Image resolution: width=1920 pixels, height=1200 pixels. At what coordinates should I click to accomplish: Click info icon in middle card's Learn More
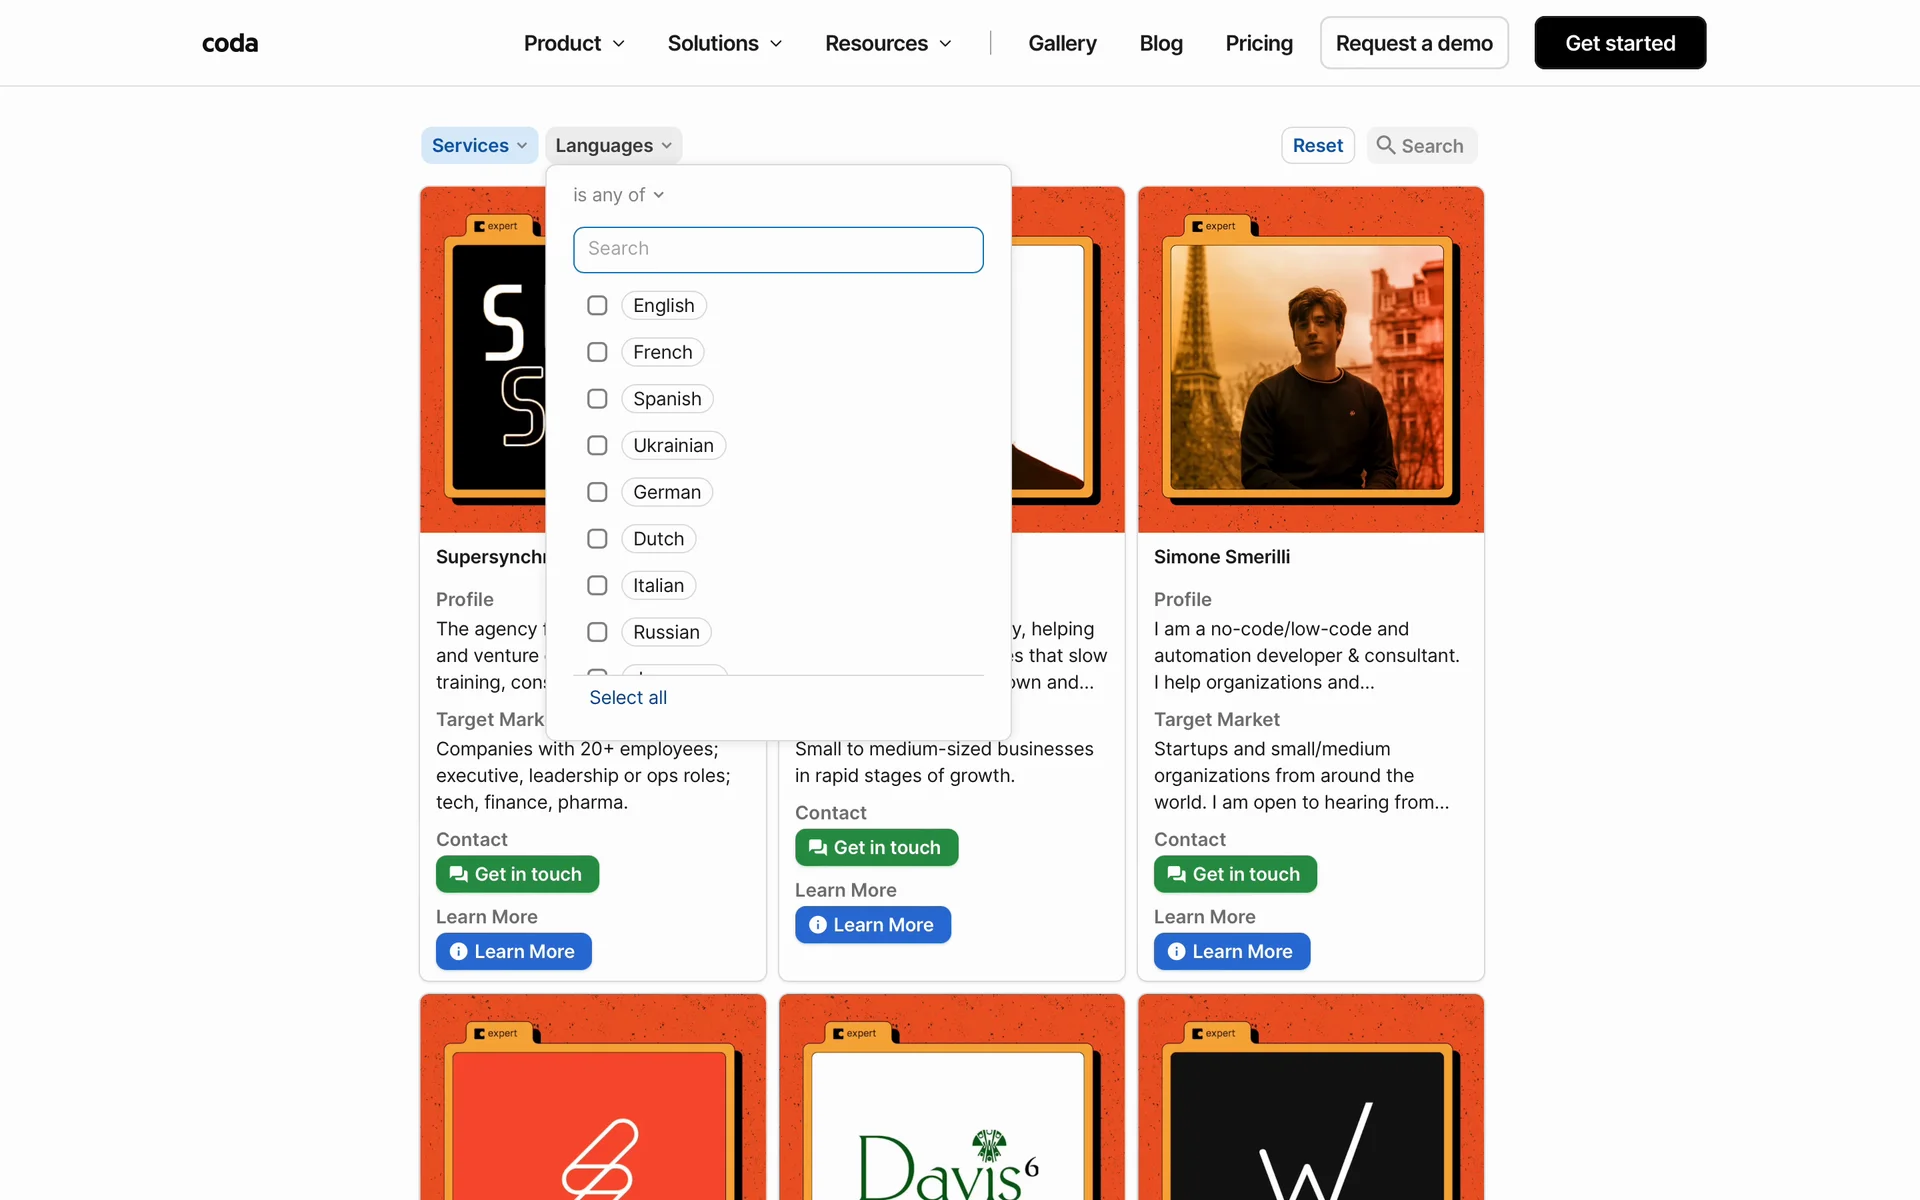tap(817, 925)
